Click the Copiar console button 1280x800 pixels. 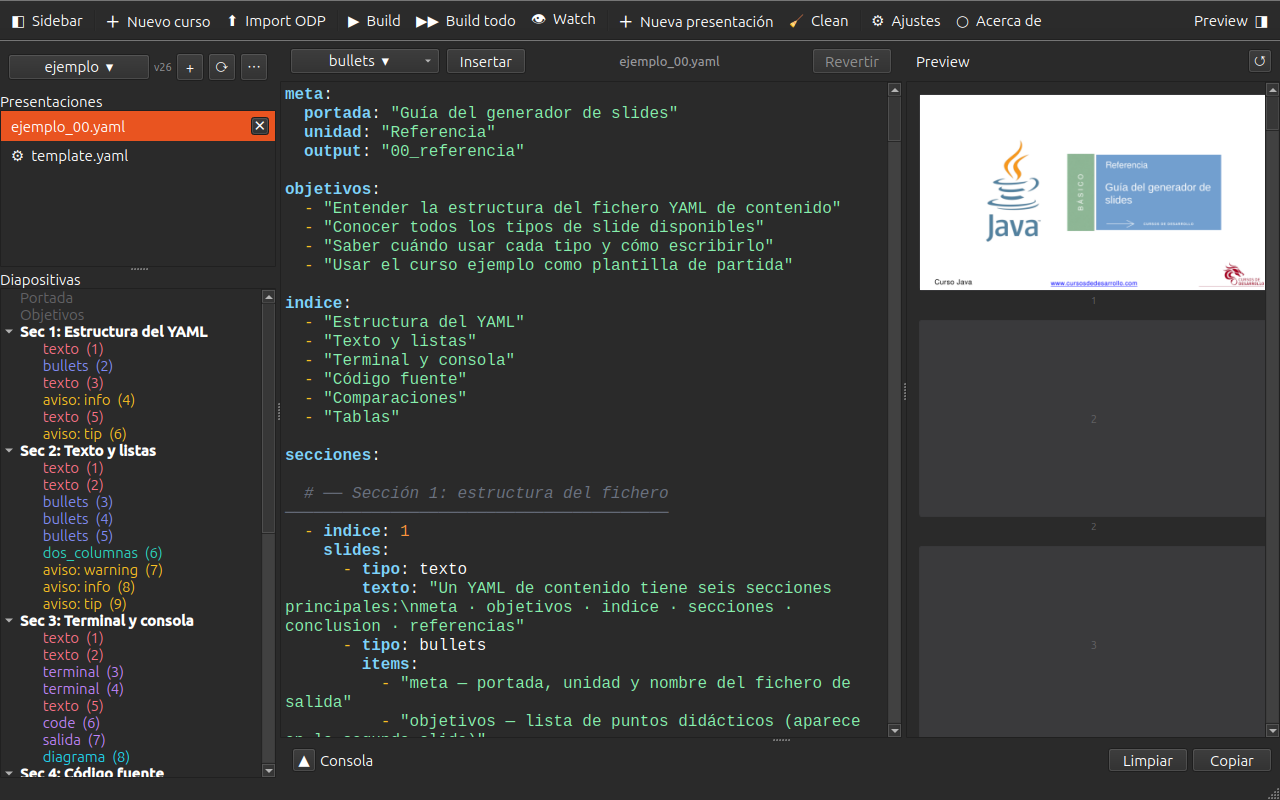1232,761
